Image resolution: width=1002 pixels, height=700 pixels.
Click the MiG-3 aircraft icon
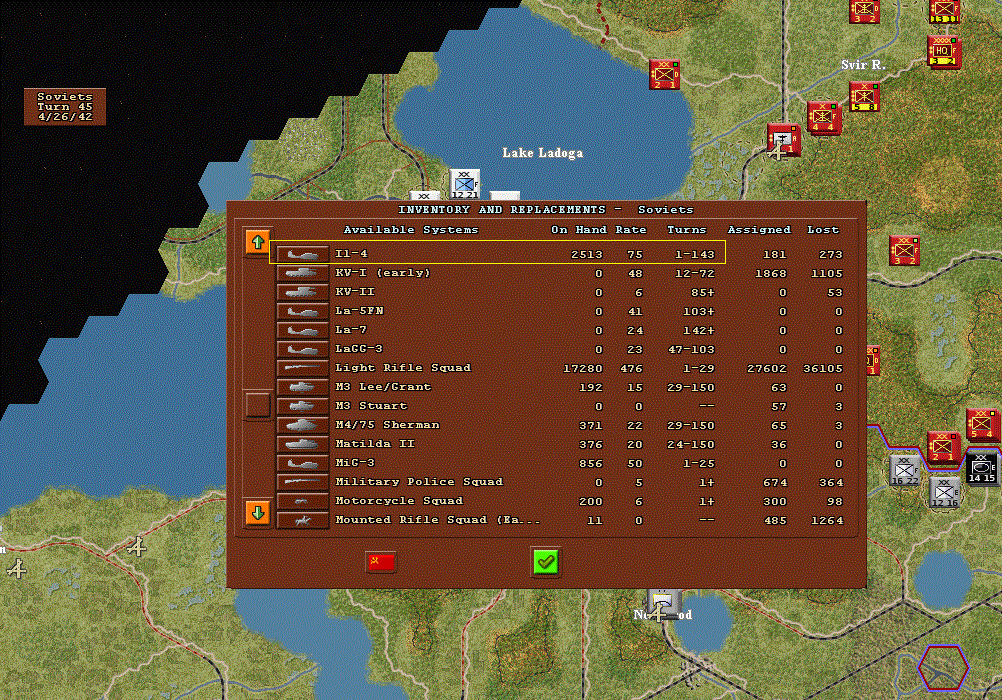coord(303,463)
